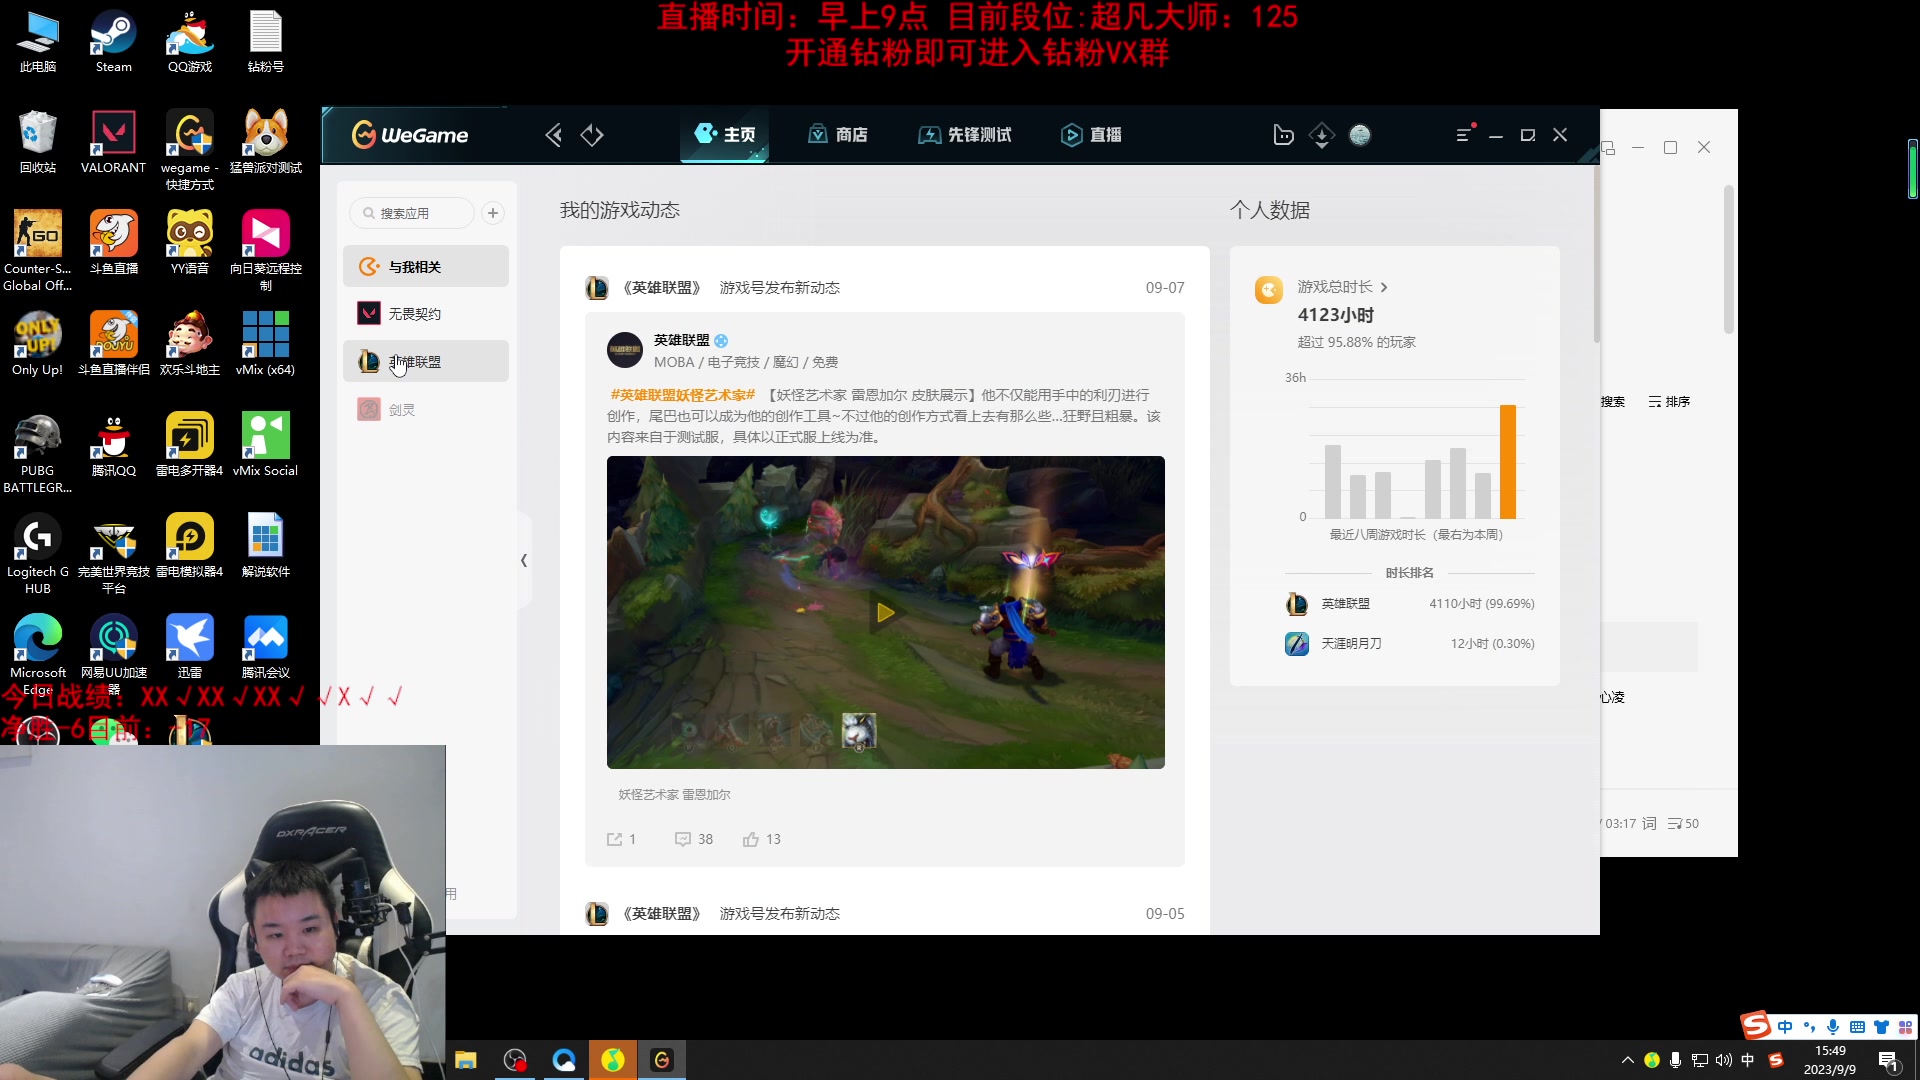Viewport: 1920px width, 1080px height.
Task: Open the 回收站 recycle bin
Action: tap(38, 142)
